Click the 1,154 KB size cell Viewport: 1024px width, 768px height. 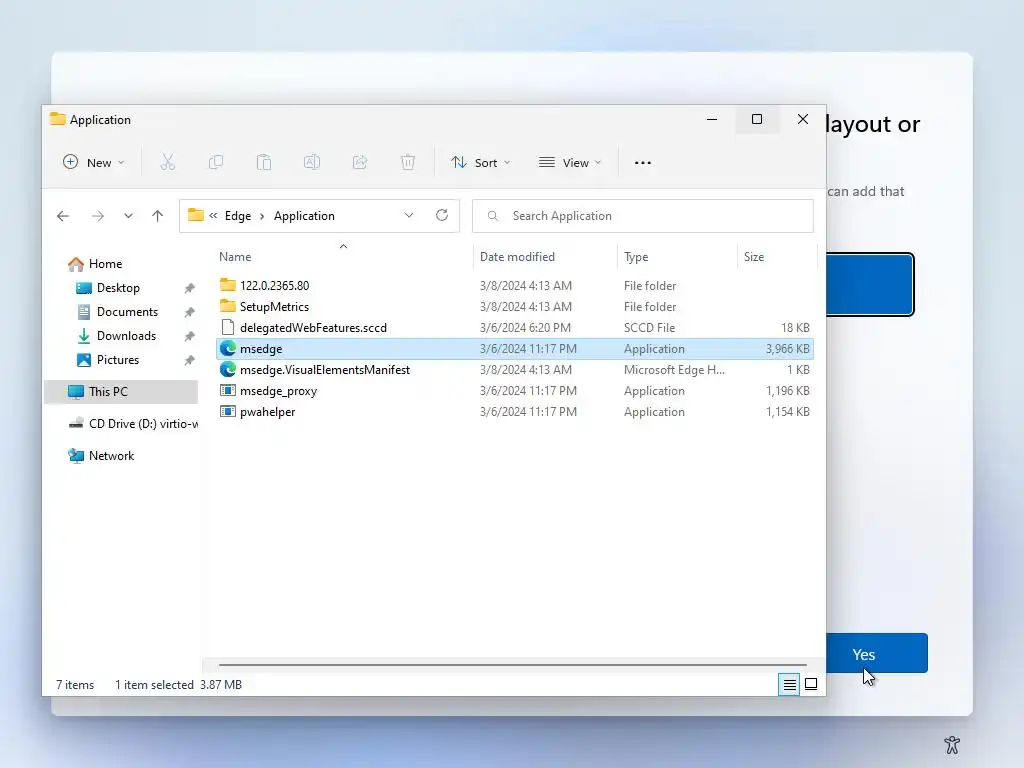coord(788,412)
